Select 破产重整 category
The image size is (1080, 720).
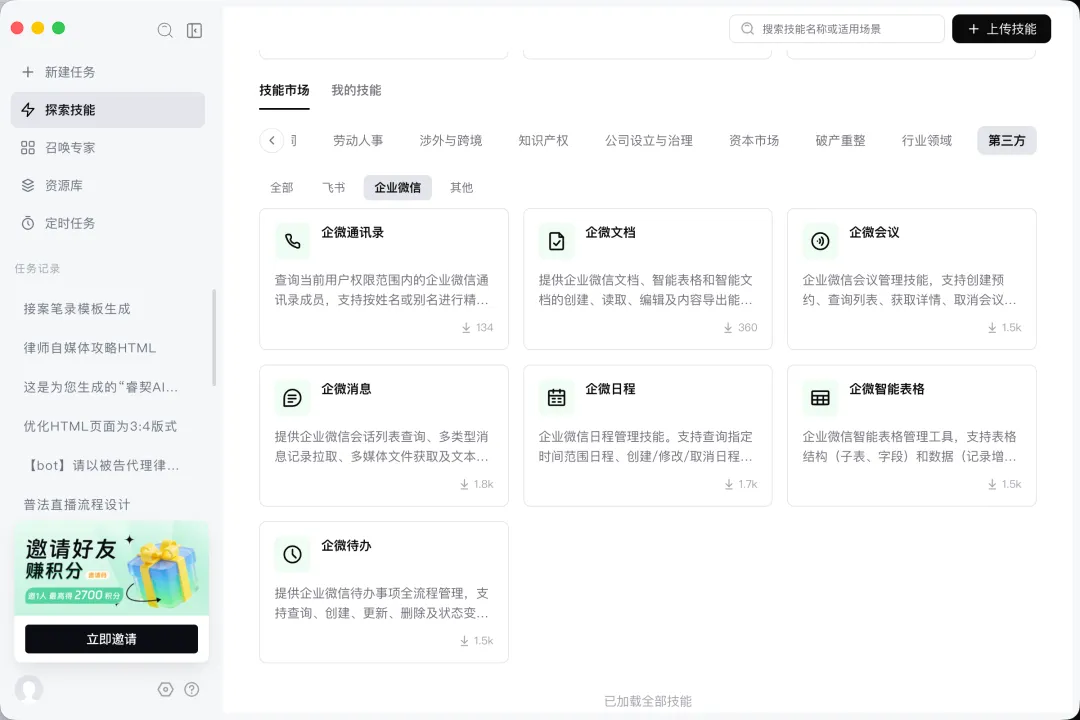[840, 141]
